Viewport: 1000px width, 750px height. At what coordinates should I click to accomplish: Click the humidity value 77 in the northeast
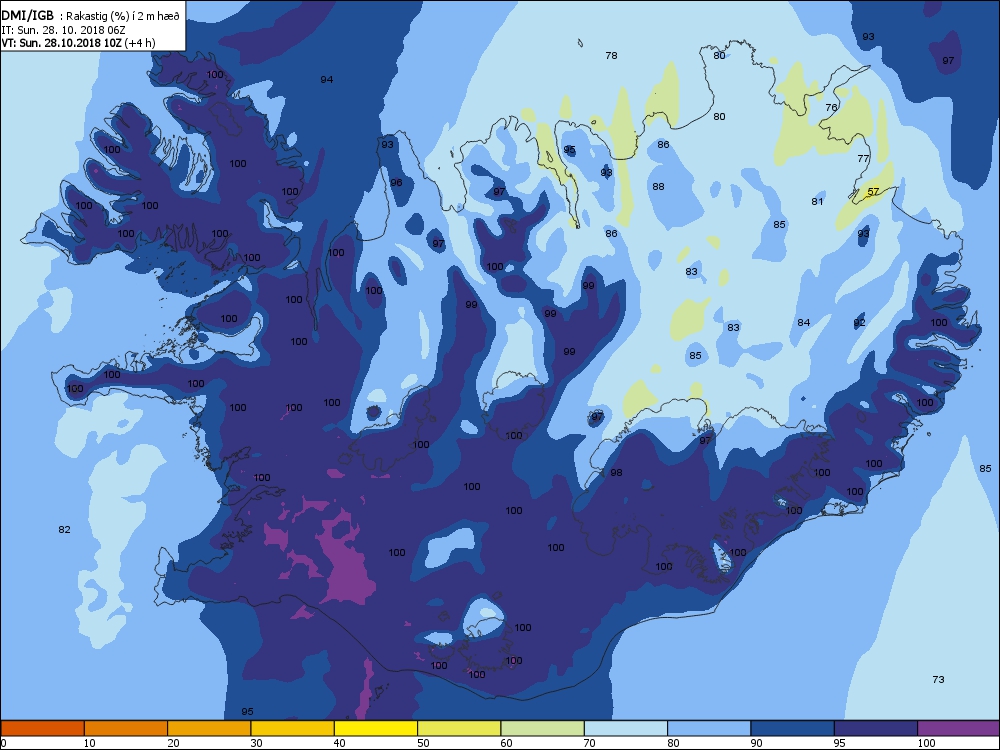863,159
